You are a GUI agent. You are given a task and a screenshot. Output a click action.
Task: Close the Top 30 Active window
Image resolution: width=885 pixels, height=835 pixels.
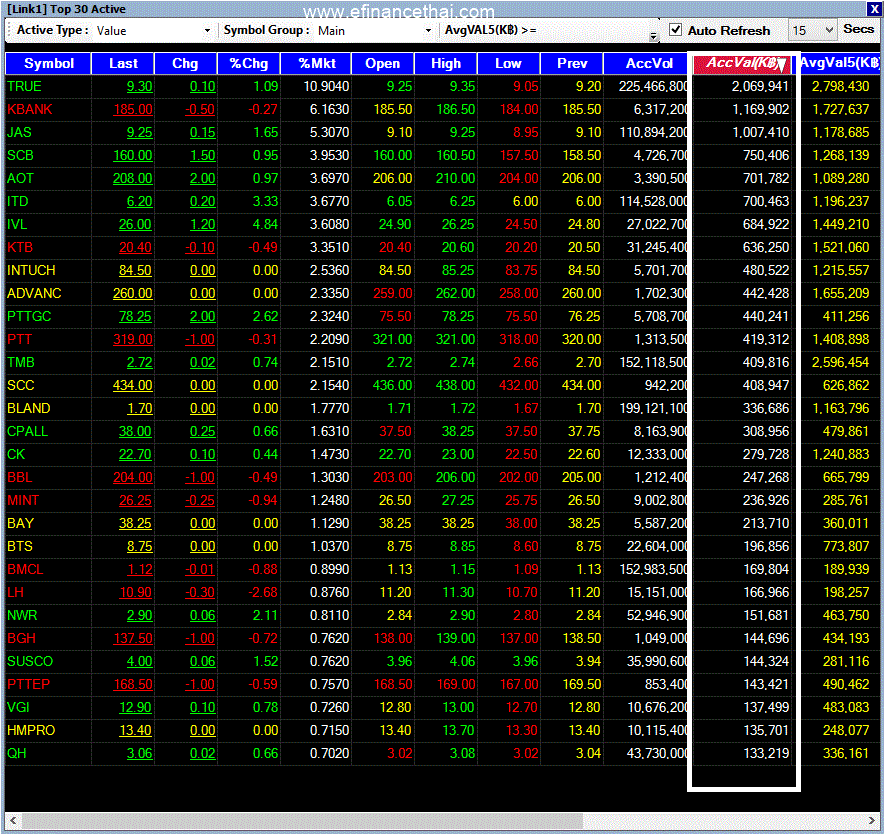point(874,9)
